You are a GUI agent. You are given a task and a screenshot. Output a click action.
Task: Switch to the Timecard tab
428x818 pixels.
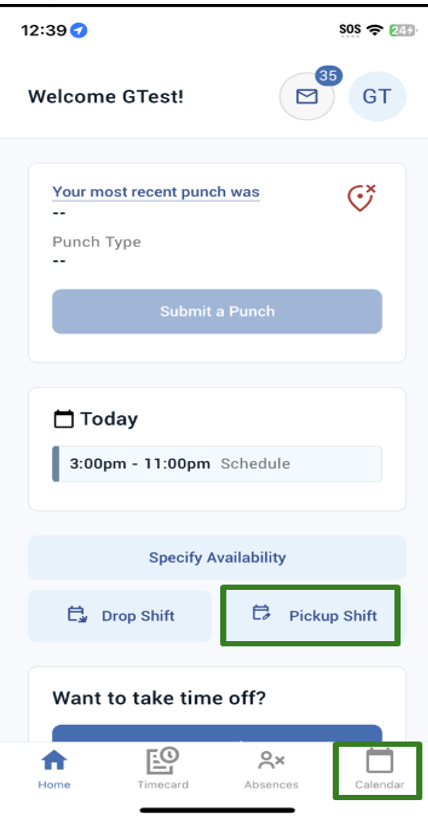point(163,769)
